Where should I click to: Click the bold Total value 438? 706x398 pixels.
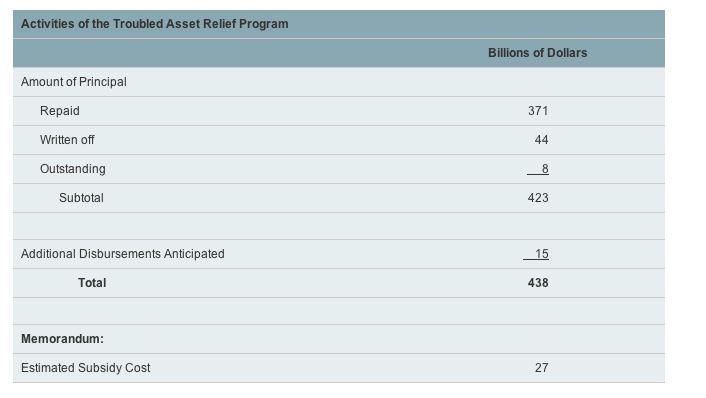tap(538, 283)
